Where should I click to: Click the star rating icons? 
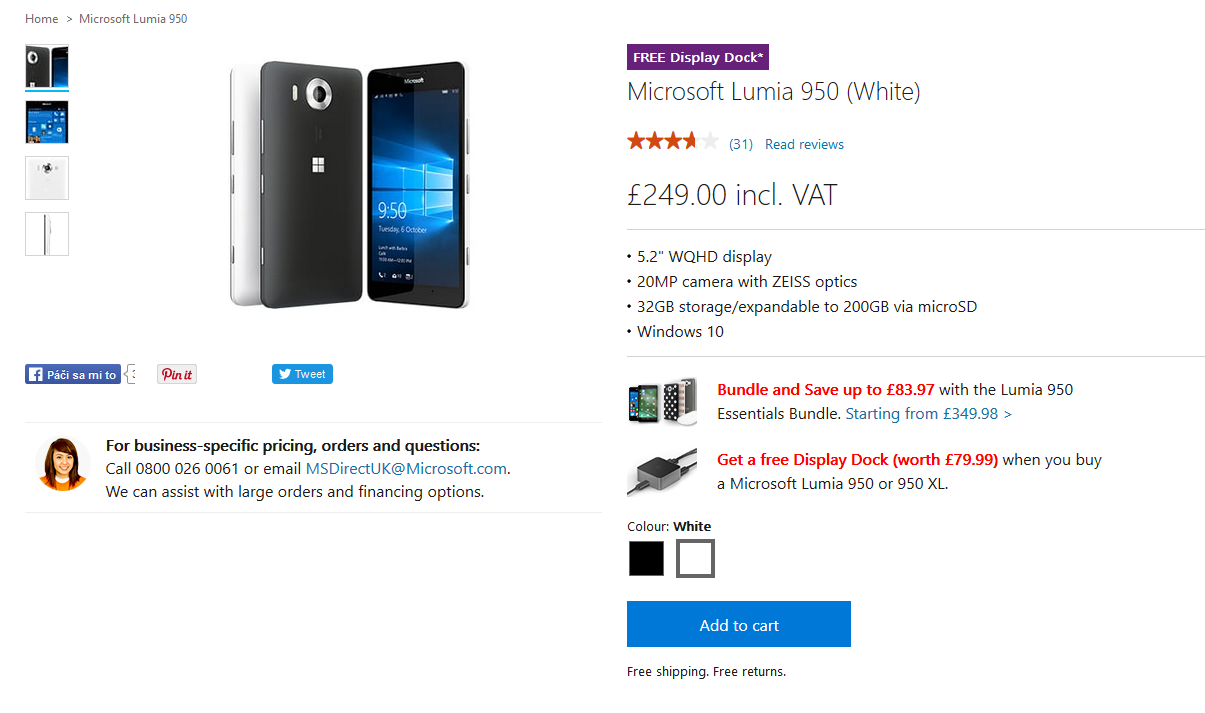673,141
